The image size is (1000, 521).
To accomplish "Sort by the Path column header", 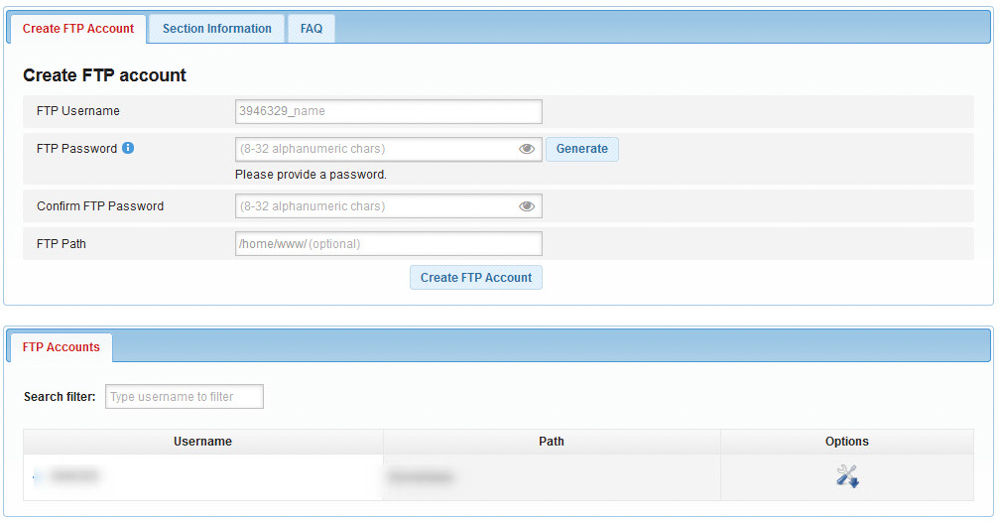I will 552,441.
